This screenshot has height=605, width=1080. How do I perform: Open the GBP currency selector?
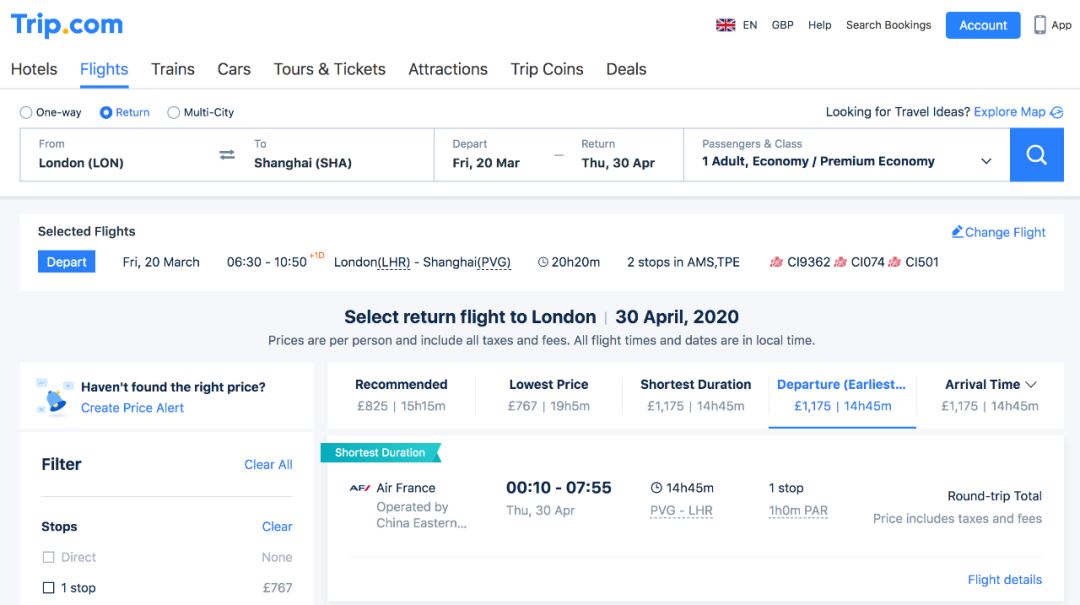coord(782,25)
